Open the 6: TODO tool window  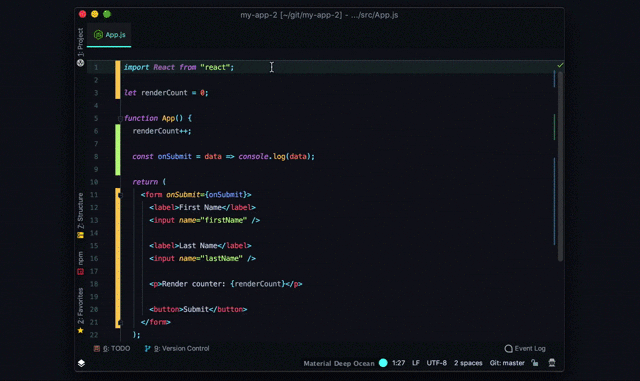pyautogui.click(x=112, y=348)
